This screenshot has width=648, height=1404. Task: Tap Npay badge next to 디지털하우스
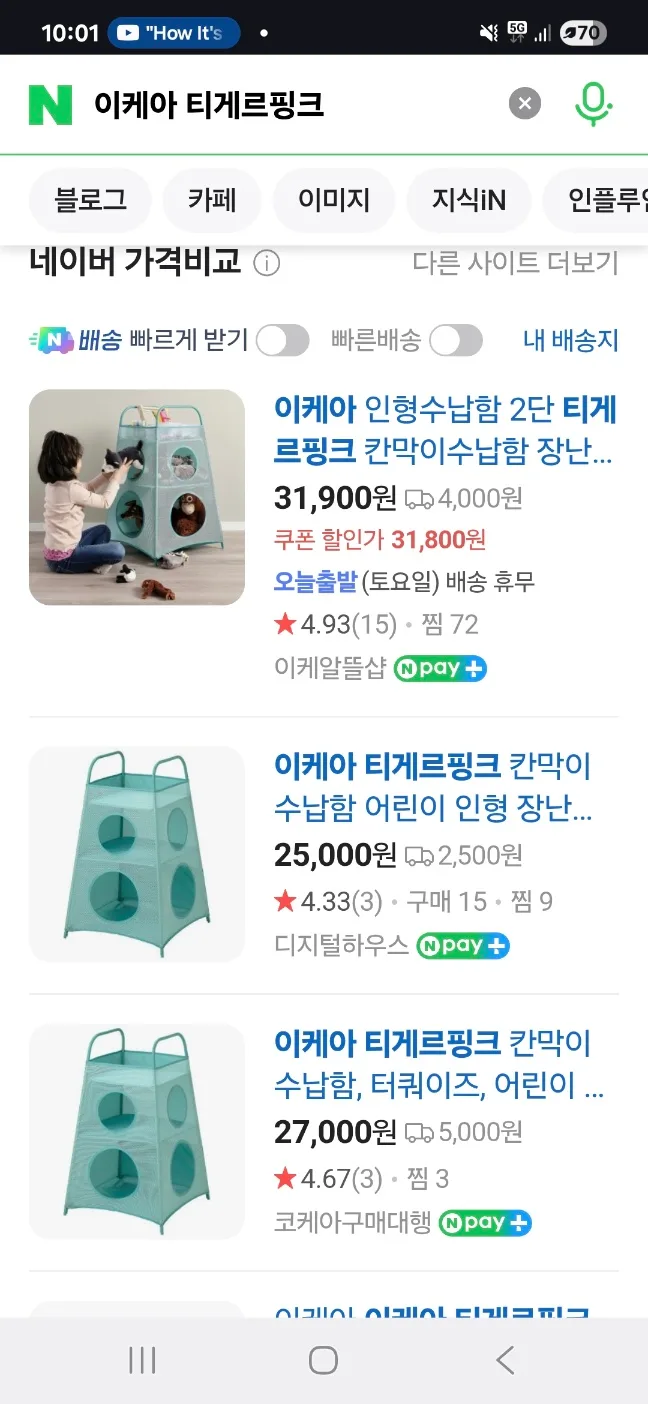tap(463, 946)
